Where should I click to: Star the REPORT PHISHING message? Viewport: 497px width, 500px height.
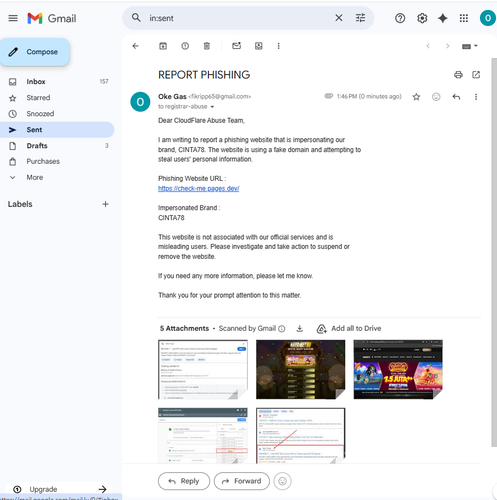[416, 97]
